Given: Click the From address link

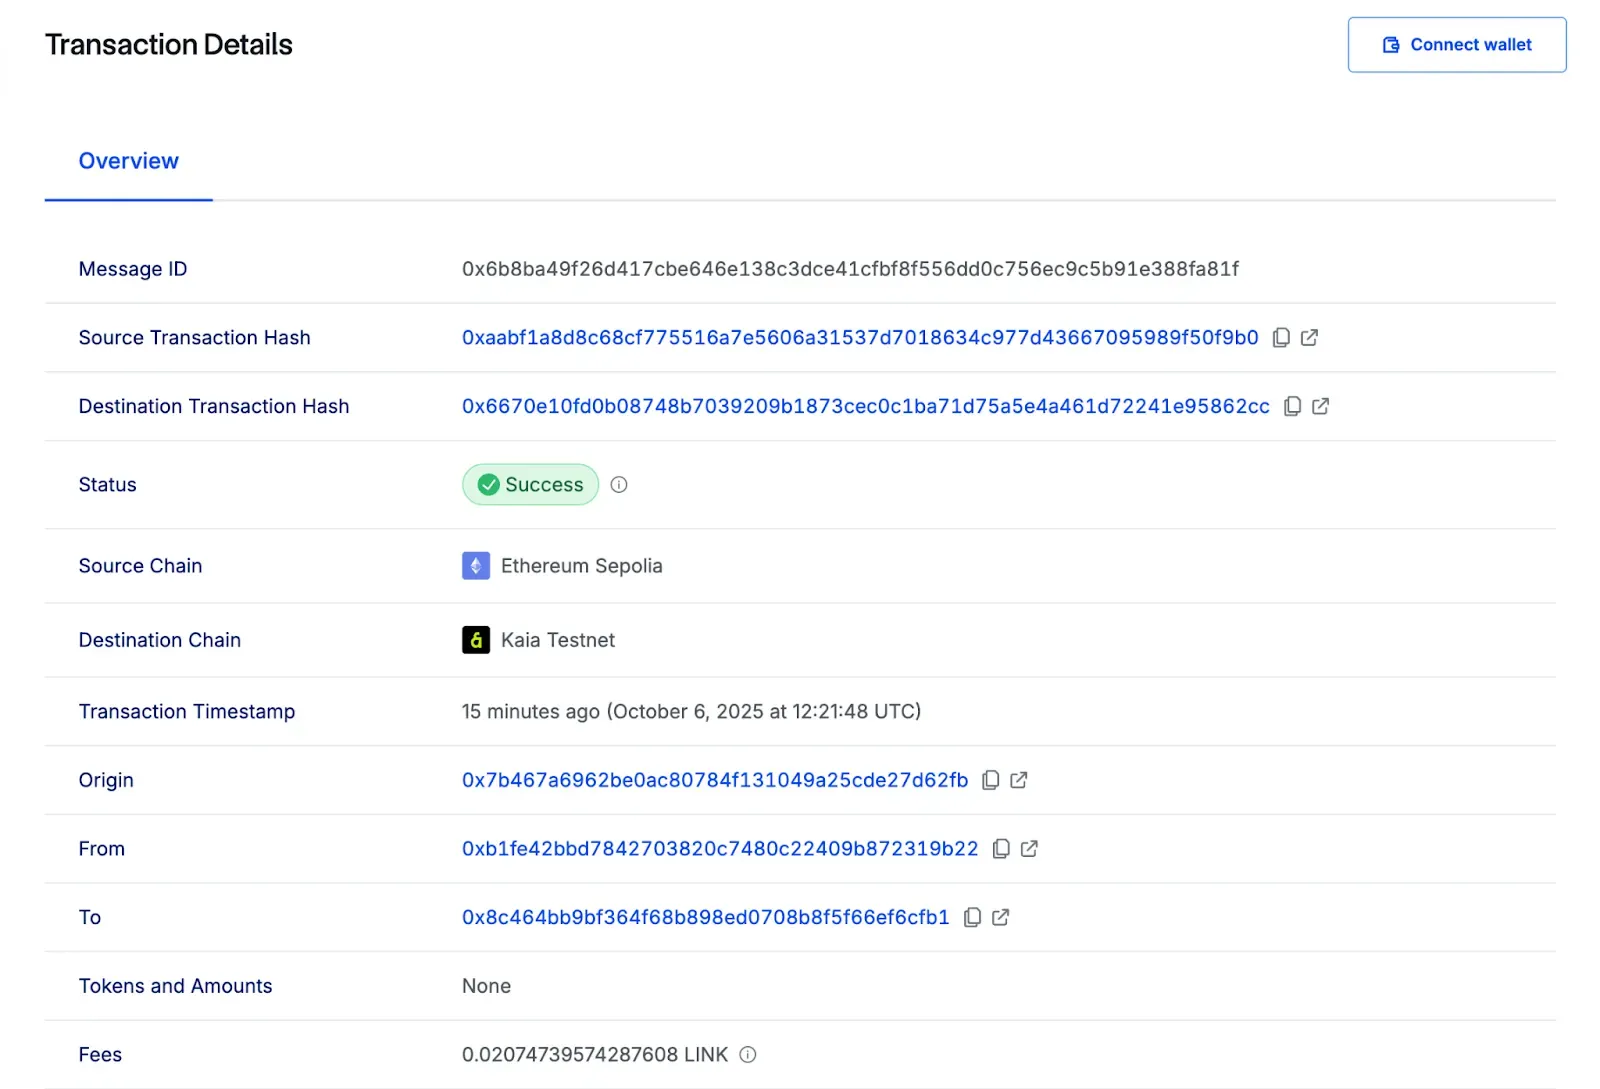Looking at the screenshot, I should pyautogui.click(x=719, y=849).
